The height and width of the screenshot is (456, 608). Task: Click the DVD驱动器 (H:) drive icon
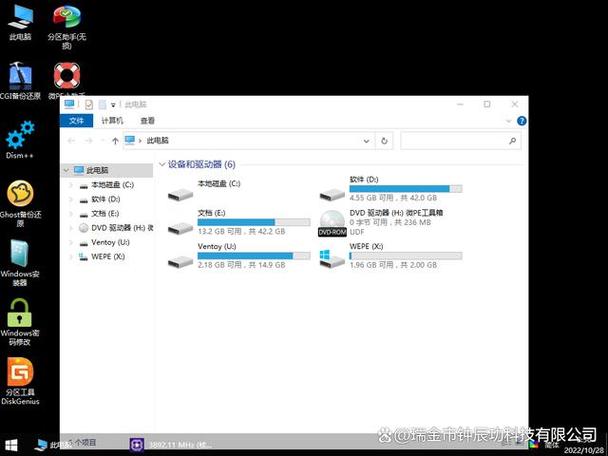(332, 223)
